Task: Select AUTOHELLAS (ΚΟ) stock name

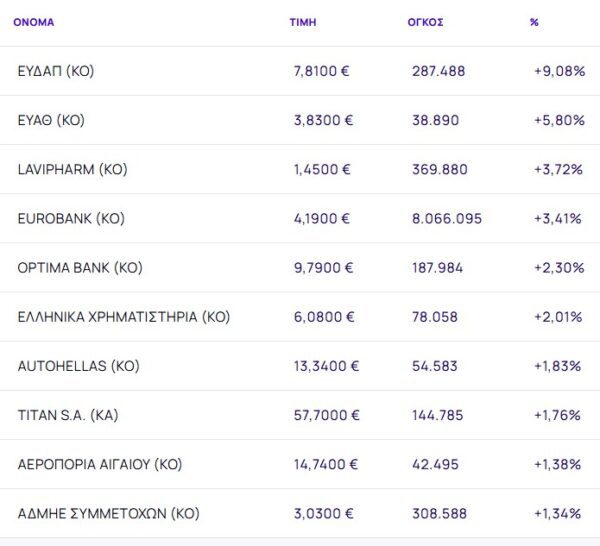Action: pyautogui.click(x=78, y=366)
